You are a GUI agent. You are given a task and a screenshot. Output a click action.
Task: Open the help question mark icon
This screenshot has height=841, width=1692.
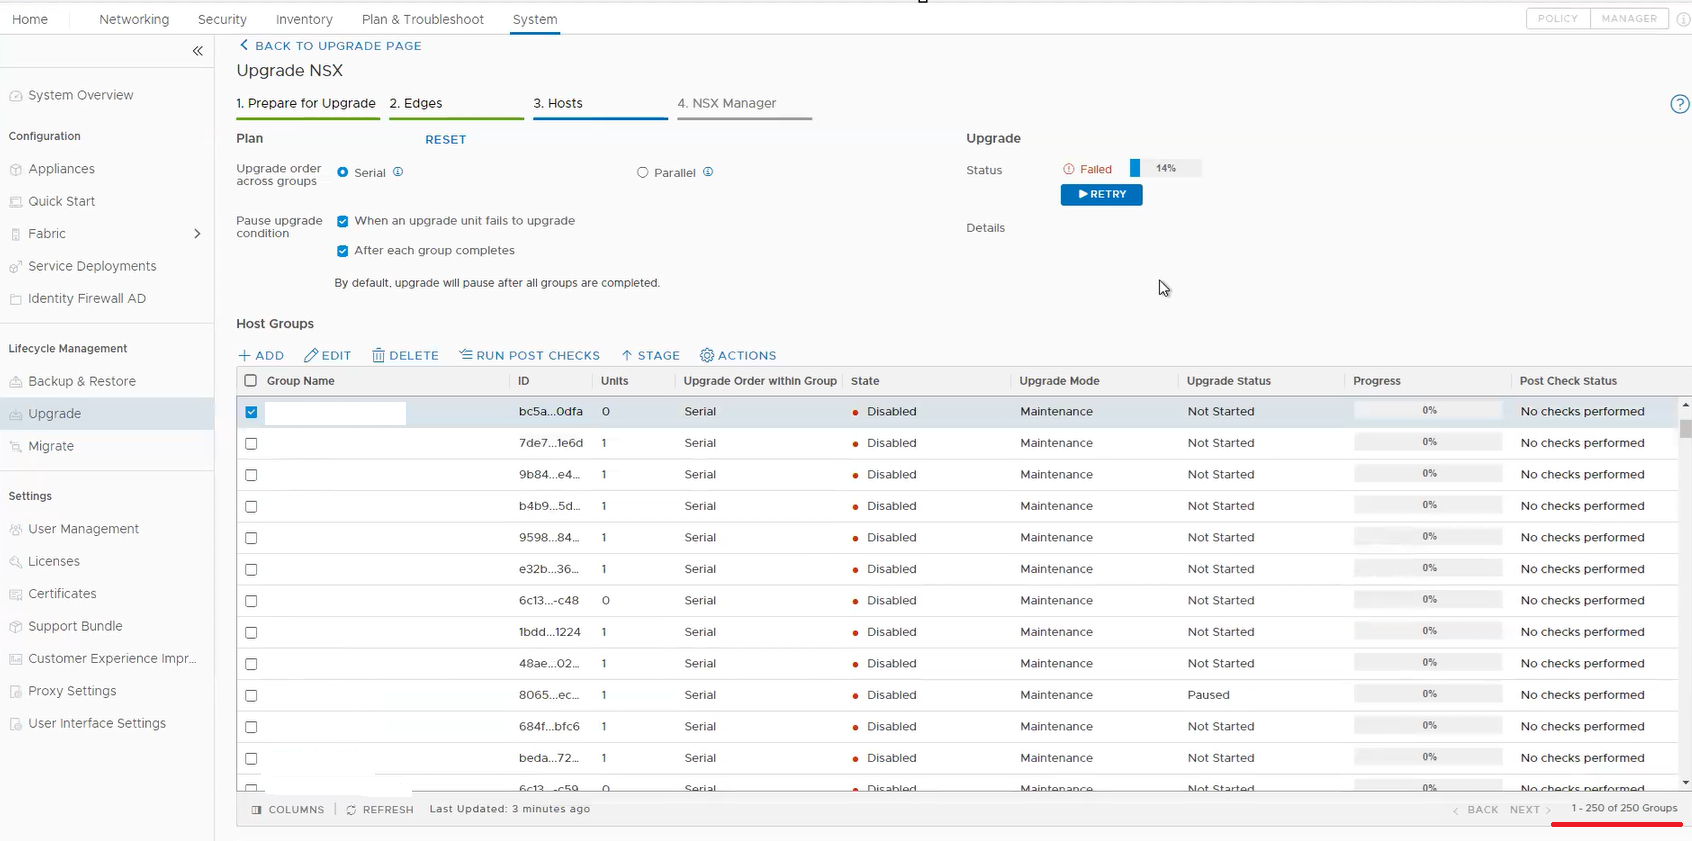pos(1679,104)
